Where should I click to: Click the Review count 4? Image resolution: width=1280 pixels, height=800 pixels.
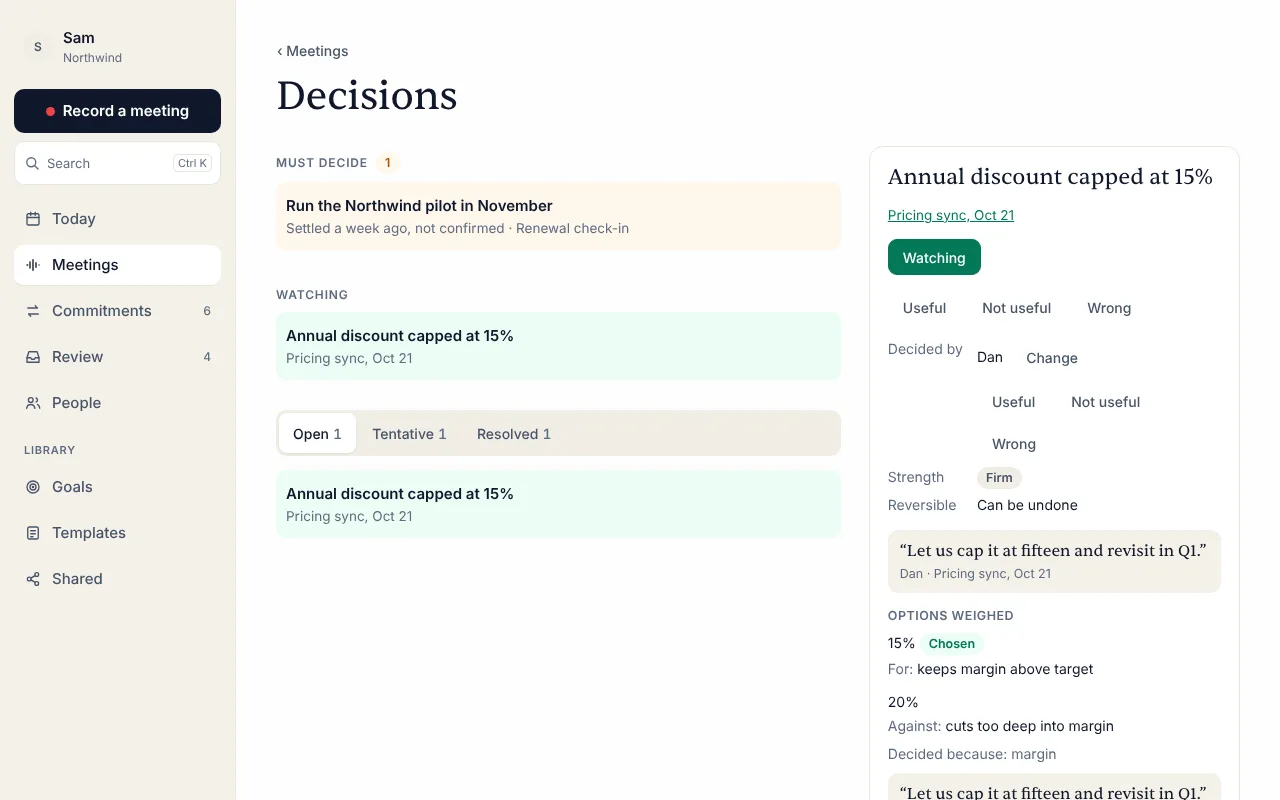(207, 357)
